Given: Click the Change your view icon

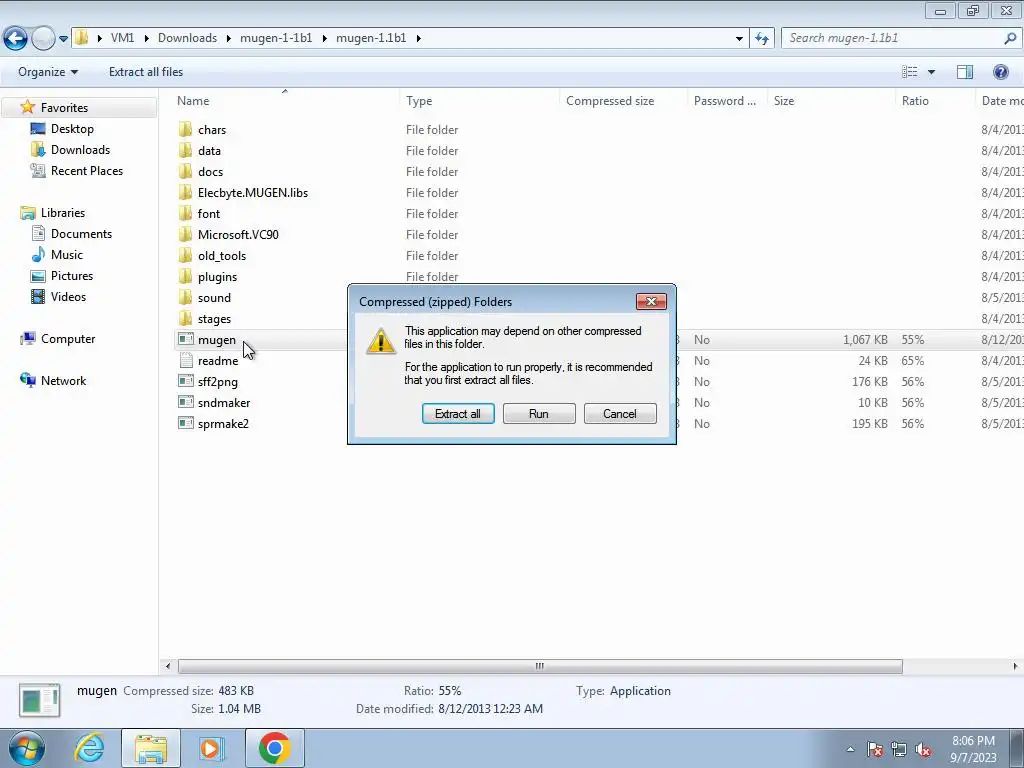Looking at the screenshot, I should pos(909,72).
